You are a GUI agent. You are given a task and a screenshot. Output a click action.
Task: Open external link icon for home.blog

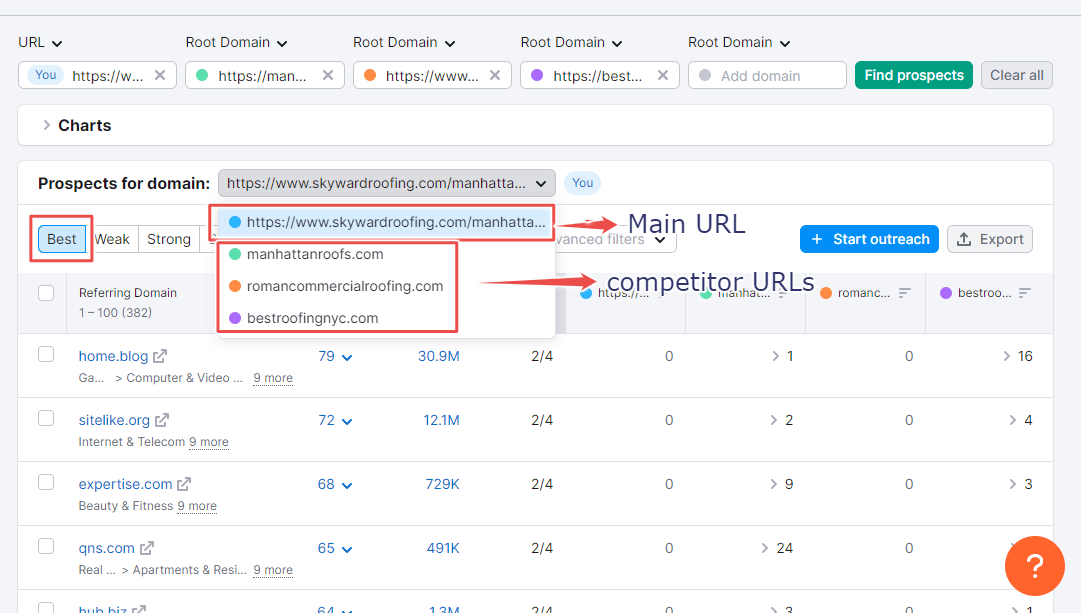tap(160, 356)
